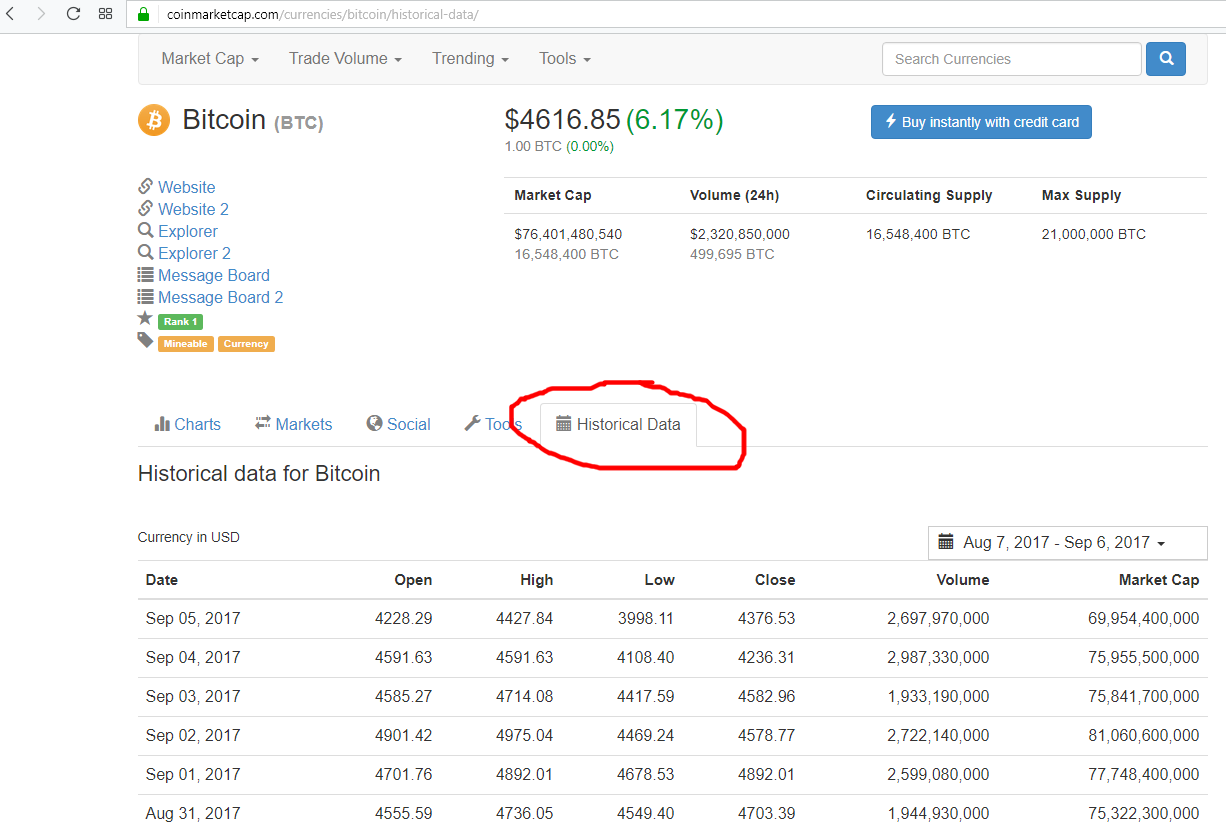Open the Message Board link
The image size is (1226, 824).
pos(213,275)
